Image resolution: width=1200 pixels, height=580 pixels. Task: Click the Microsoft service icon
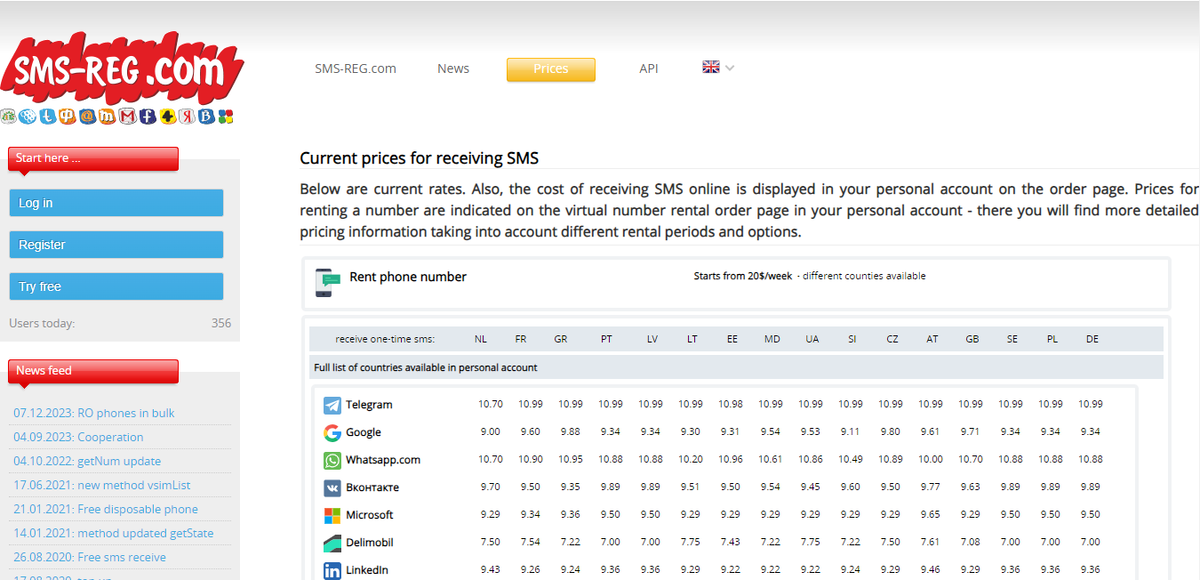332,515
